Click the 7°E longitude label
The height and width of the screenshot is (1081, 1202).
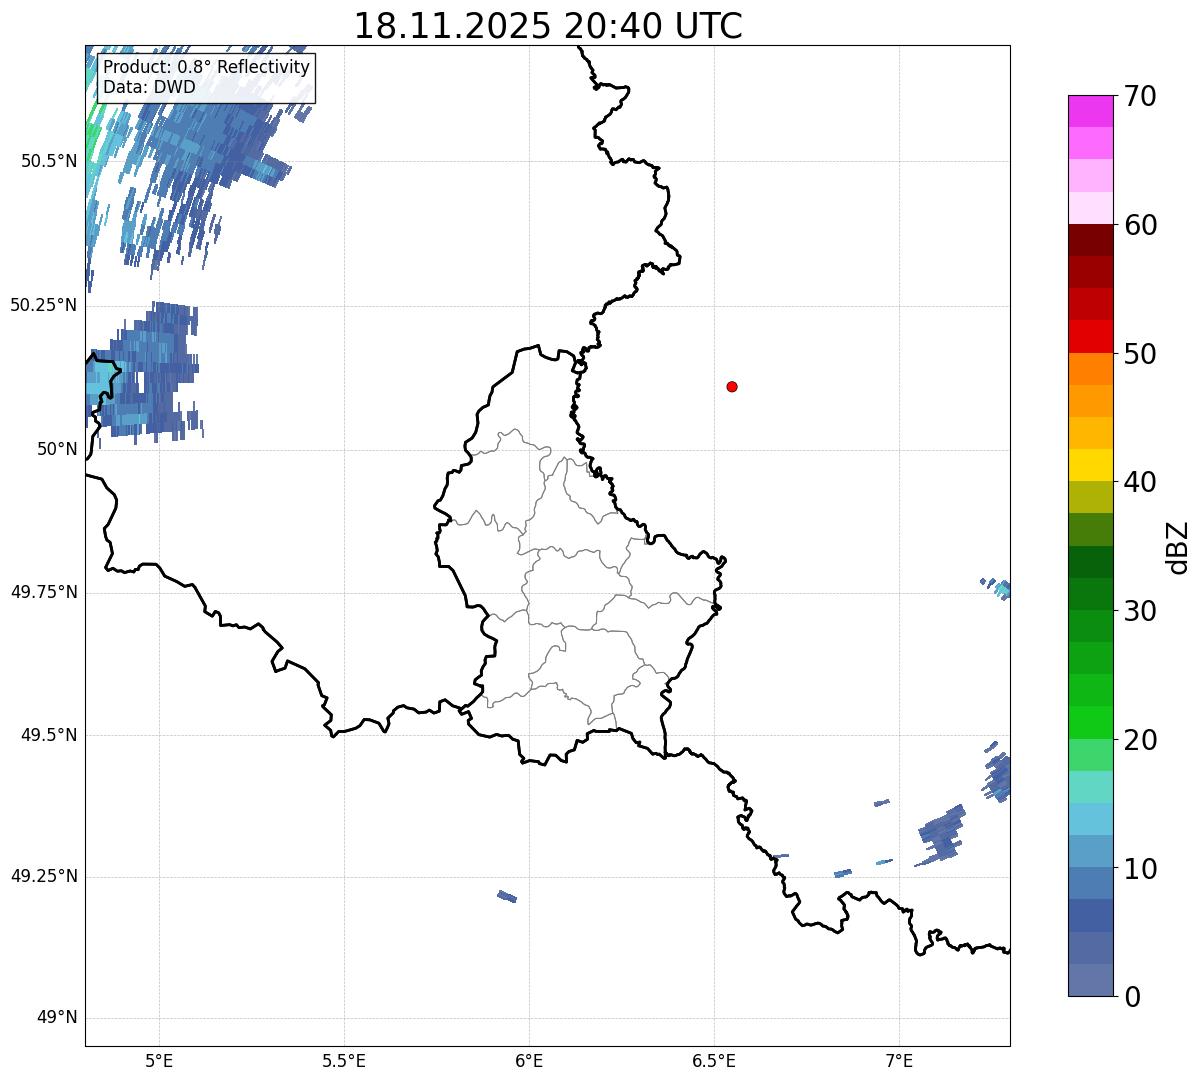point(899,1060)
